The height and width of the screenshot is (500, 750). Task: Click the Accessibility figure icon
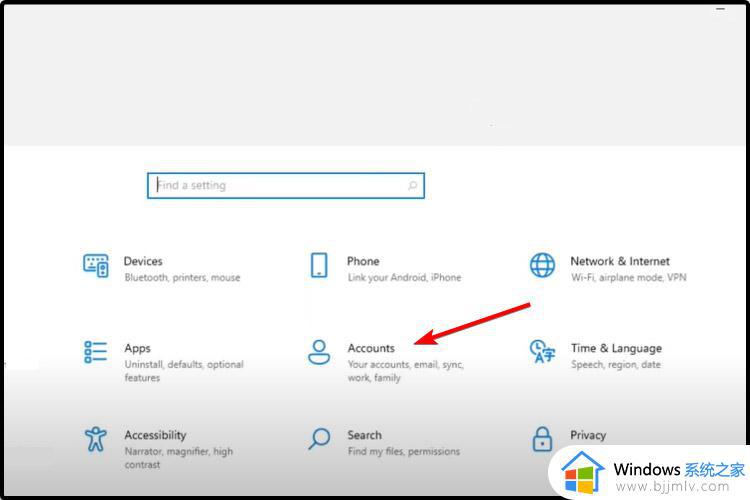(x=96, y=439)
